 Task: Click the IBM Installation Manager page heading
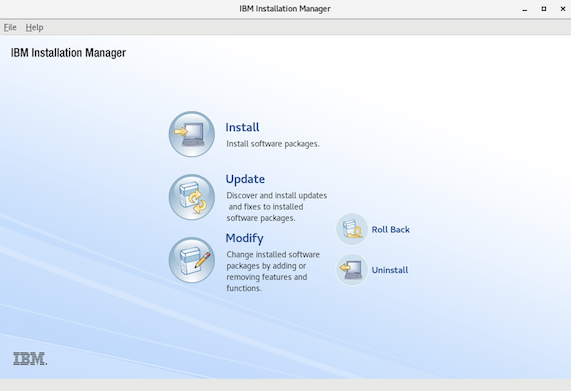[x=68, y=53]
